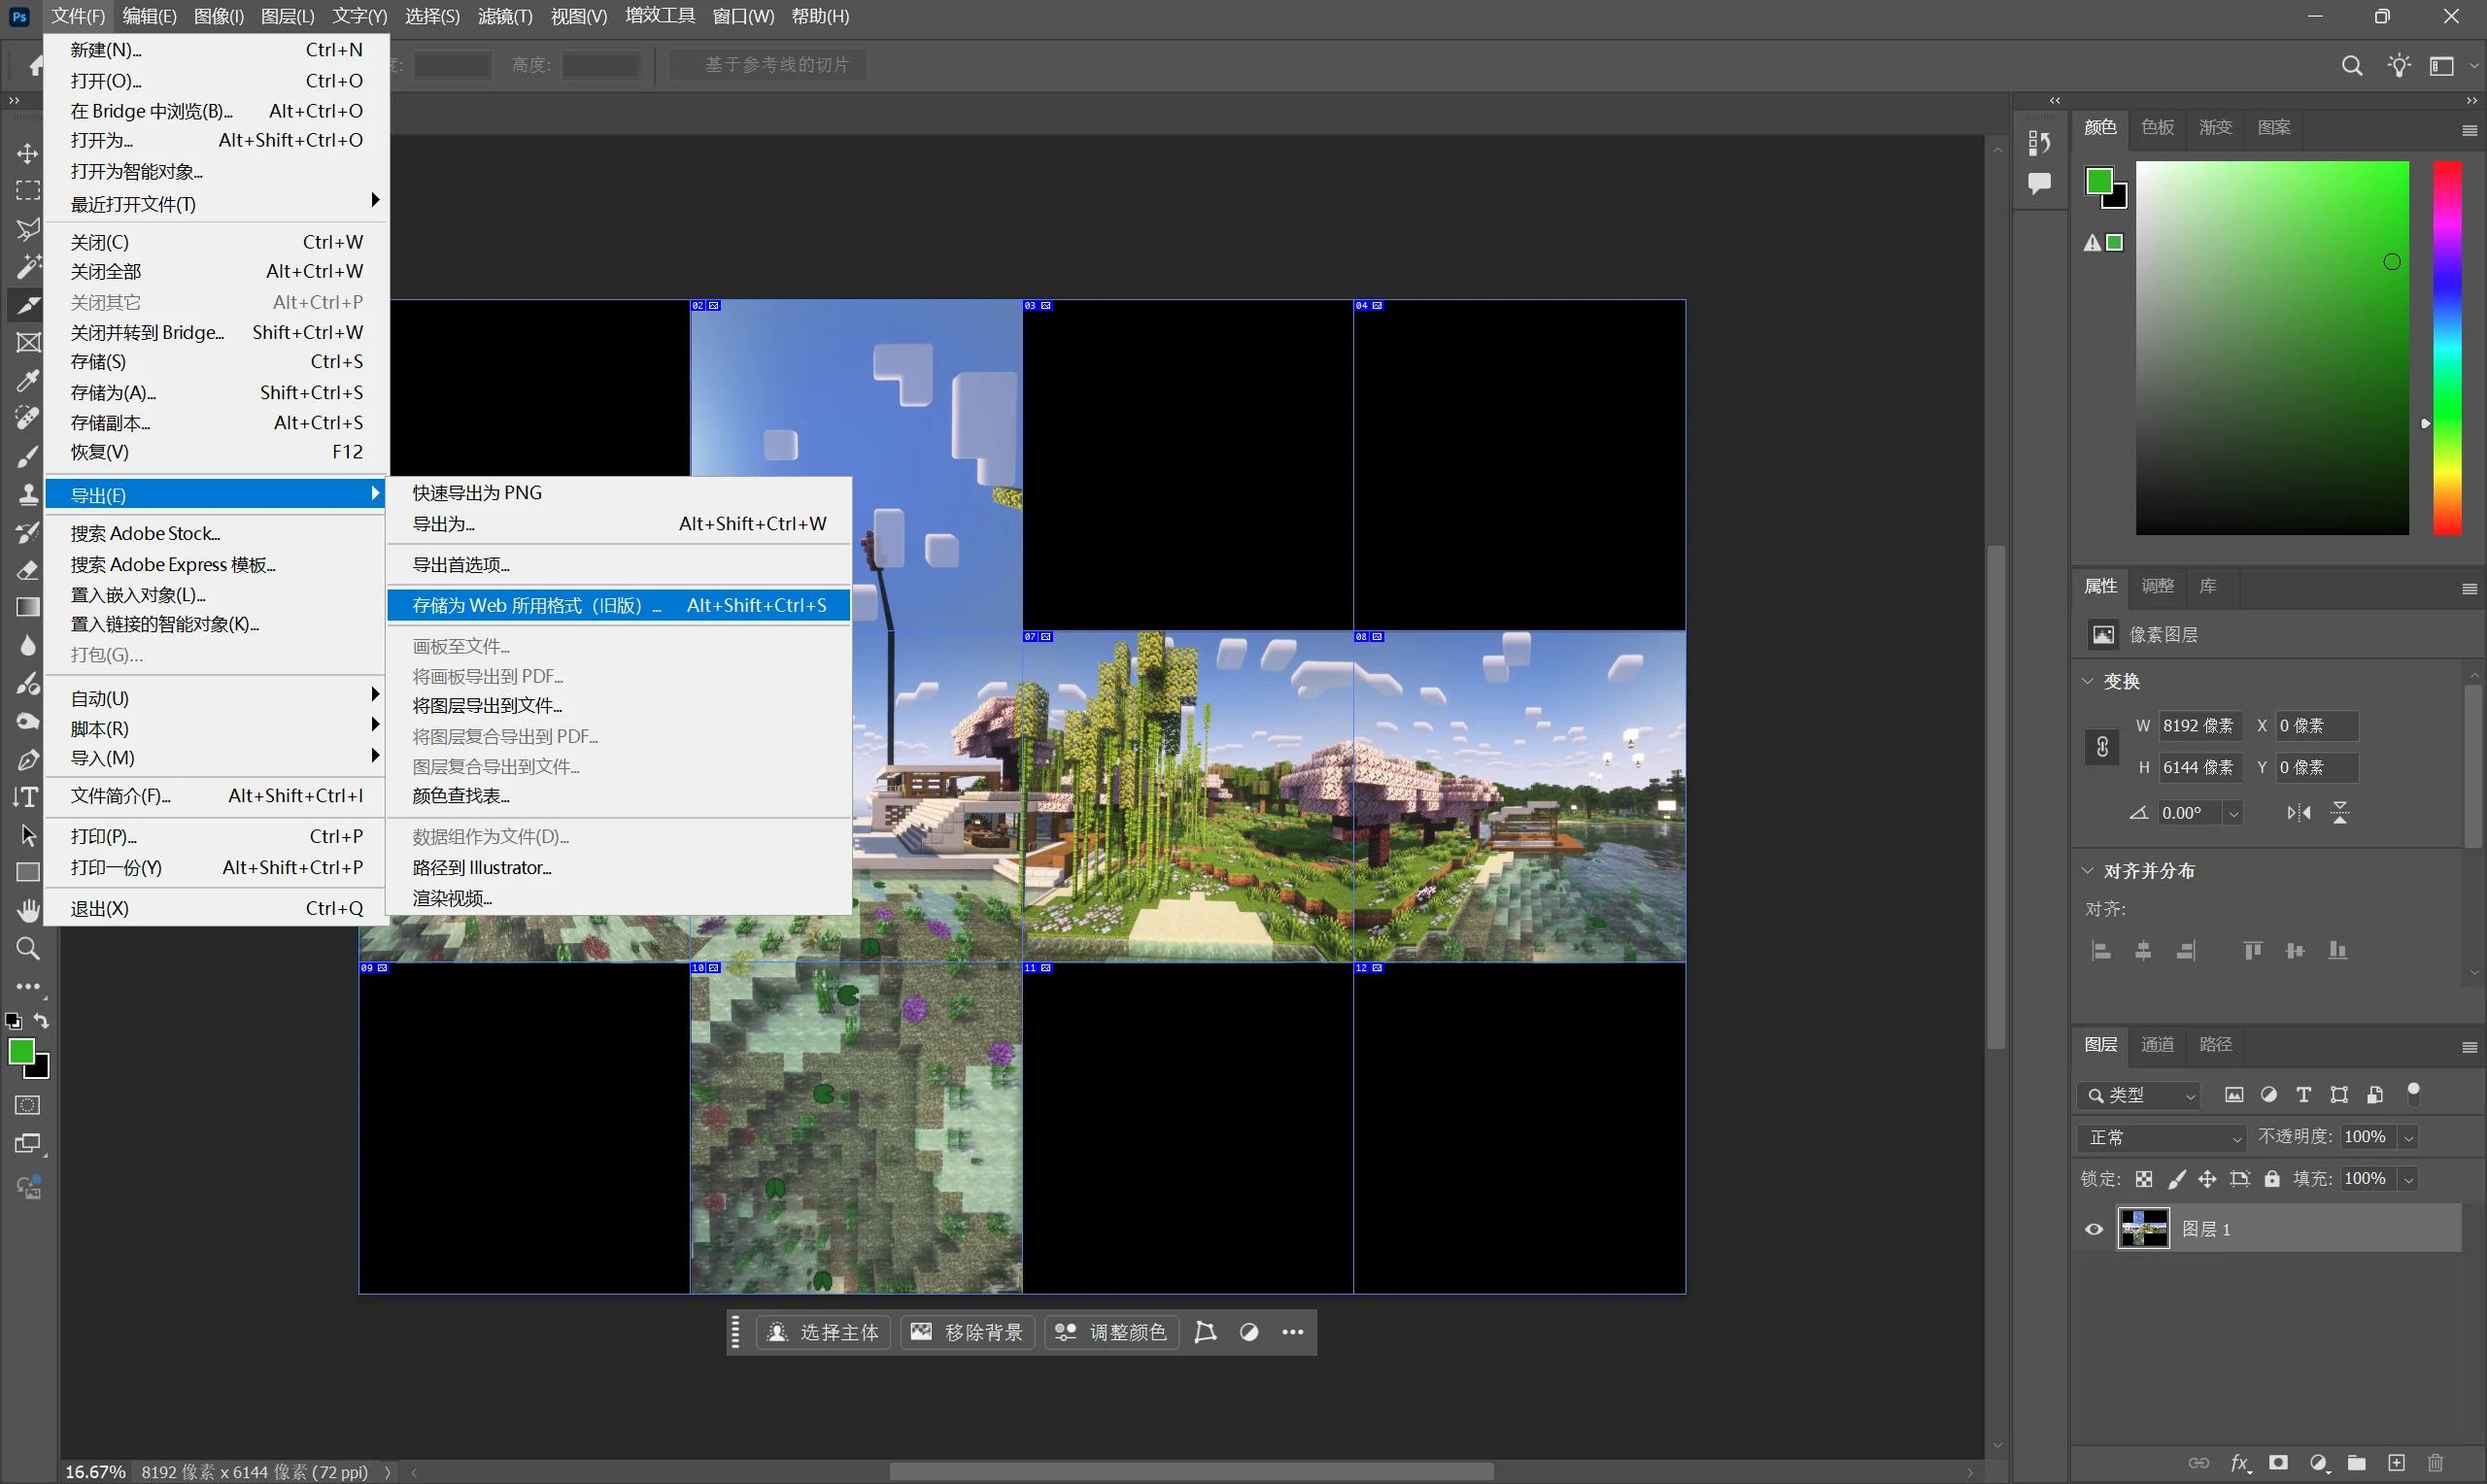Turn layer filtering on or off

click(2414, 1092)
